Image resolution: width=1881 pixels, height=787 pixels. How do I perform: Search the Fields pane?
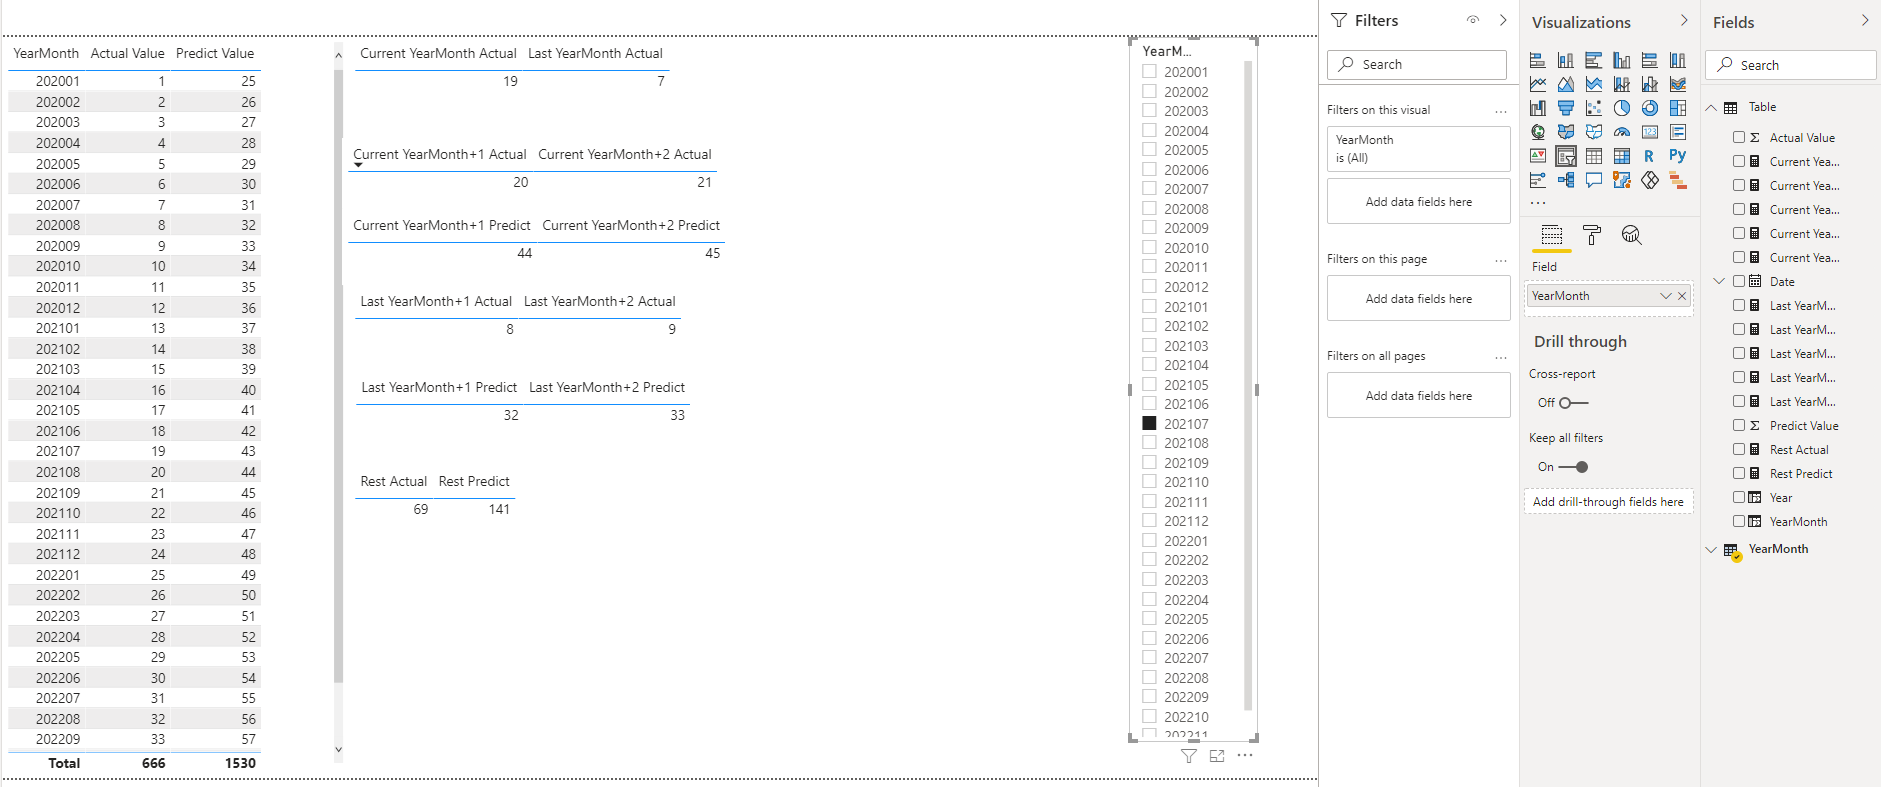(1790, 65)
